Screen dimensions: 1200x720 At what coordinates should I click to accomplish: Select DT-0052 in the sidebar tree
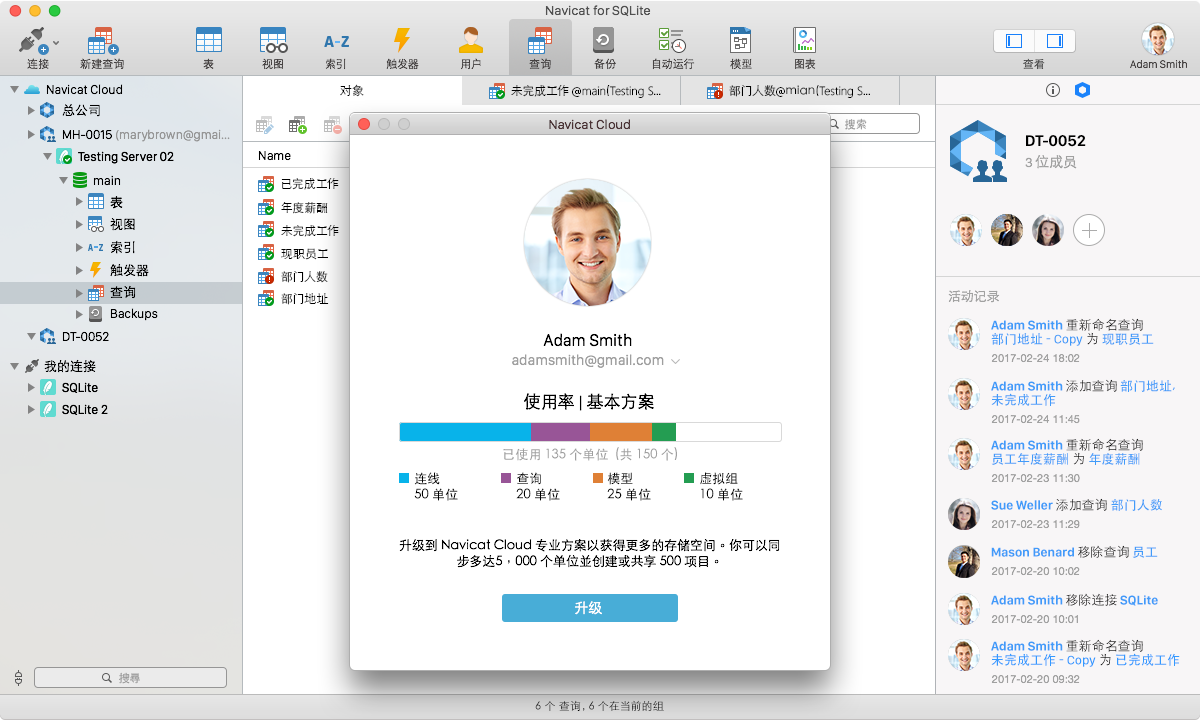click(85, 337)
